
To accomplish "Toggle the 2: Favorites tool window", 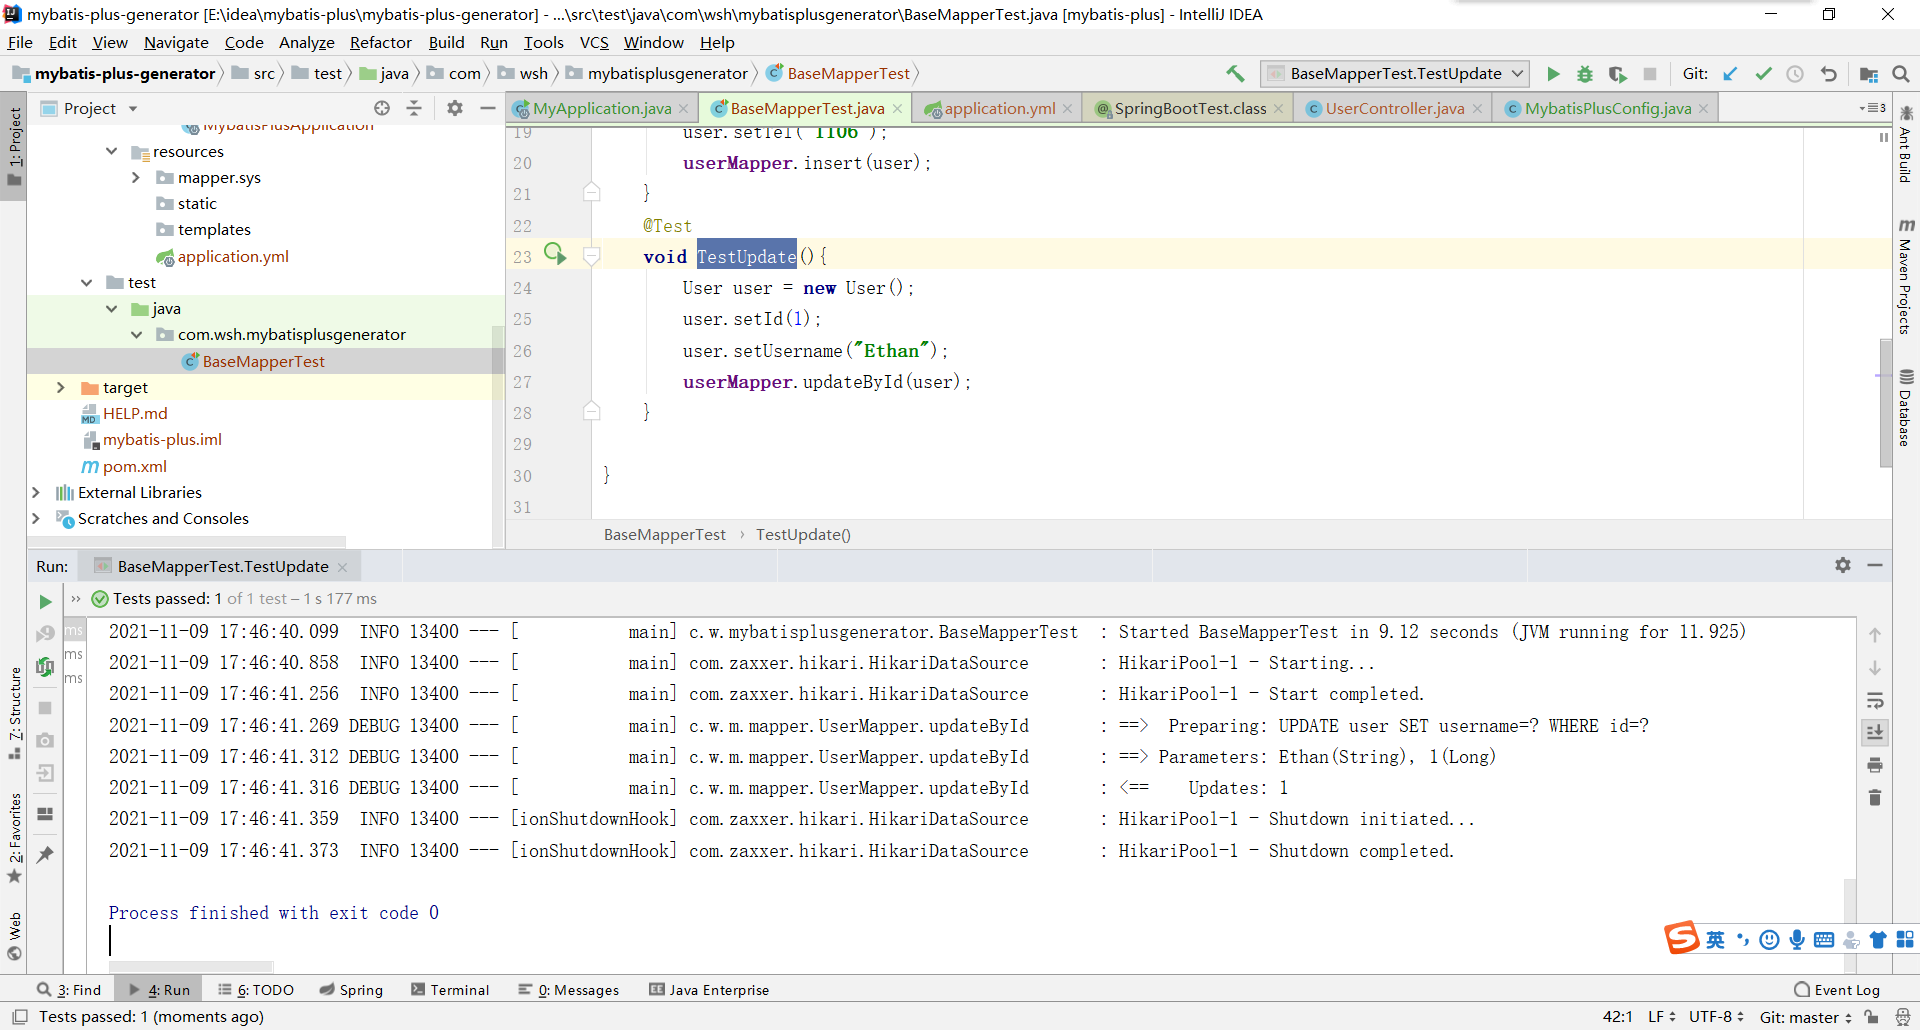I will pos(14,838).
